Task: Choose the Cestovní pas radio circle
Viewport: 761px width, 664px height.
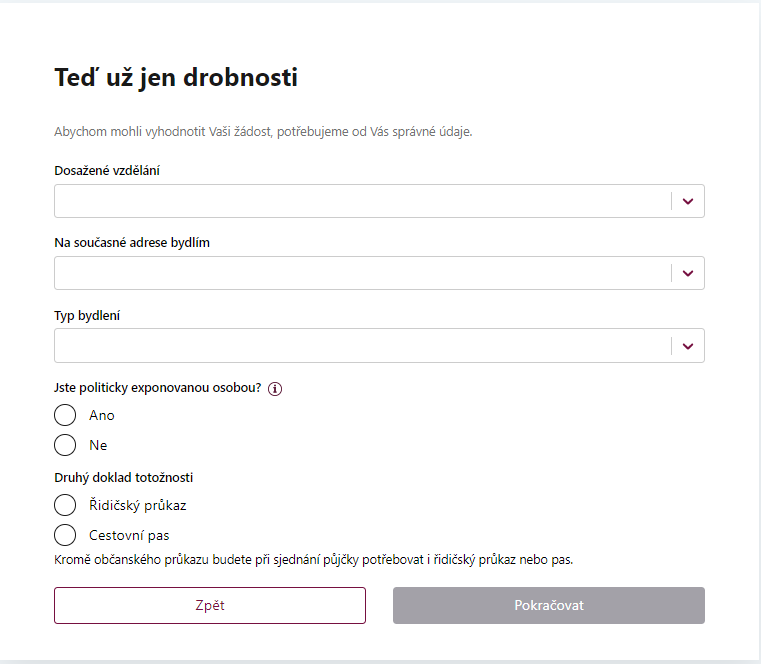Action: point(65,535)
